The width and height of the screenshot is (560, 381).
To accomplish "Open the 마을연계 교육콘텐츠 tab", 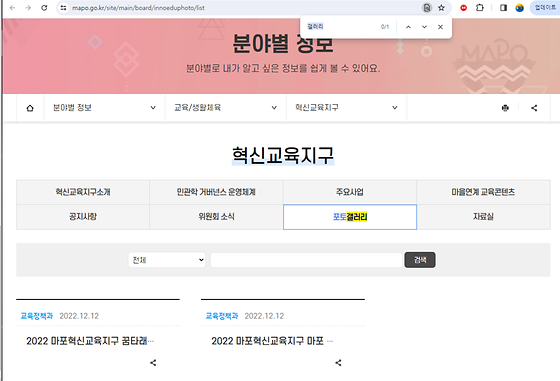I will point(483,192).
